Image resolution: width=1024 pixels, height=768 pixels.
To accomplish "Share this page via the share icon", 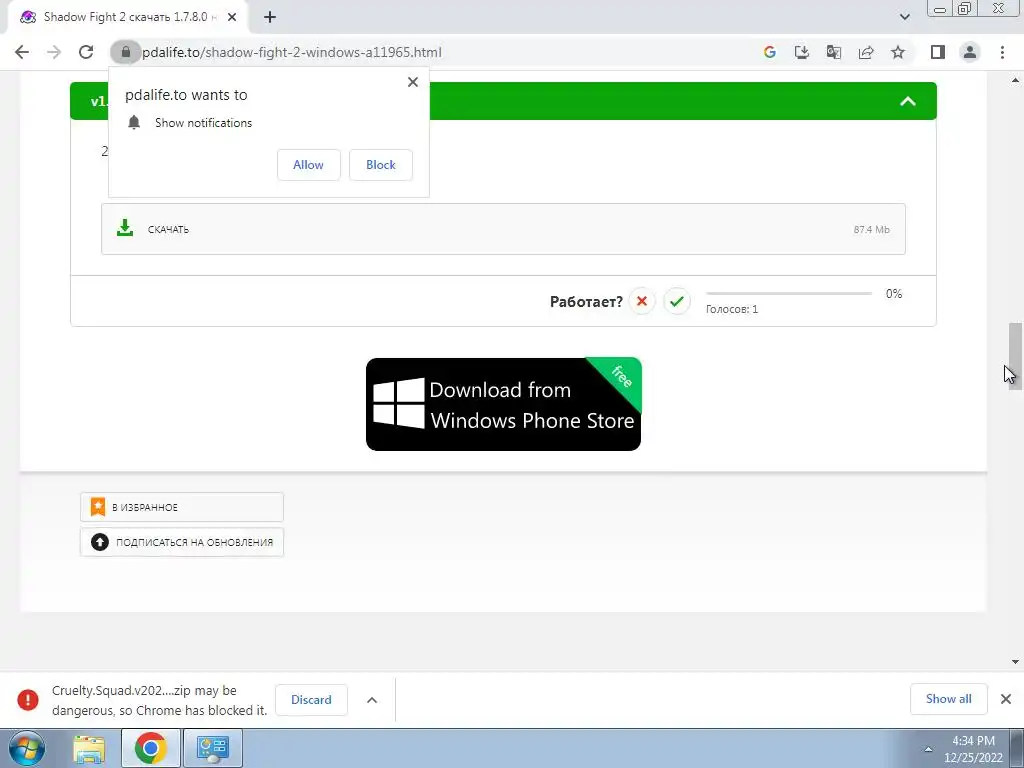I will point(866,52).
